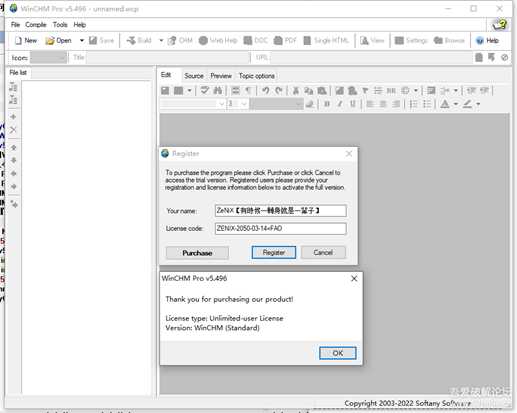Screen dimensions: 517x413
Task: Click the New project toolbar icon
Action: (x=18, y=41)
